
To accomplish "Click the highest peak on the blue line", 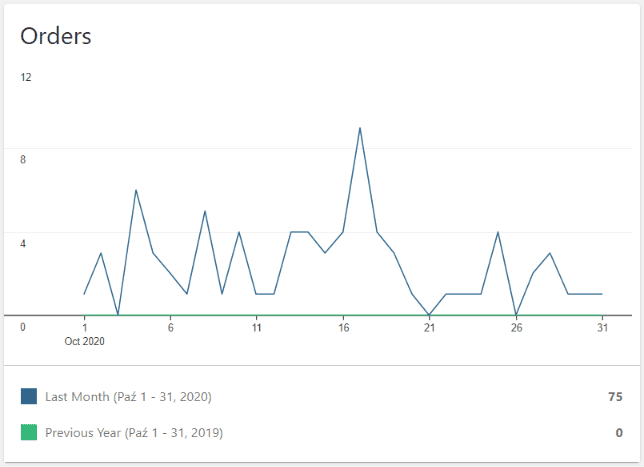I will (360, 128).
